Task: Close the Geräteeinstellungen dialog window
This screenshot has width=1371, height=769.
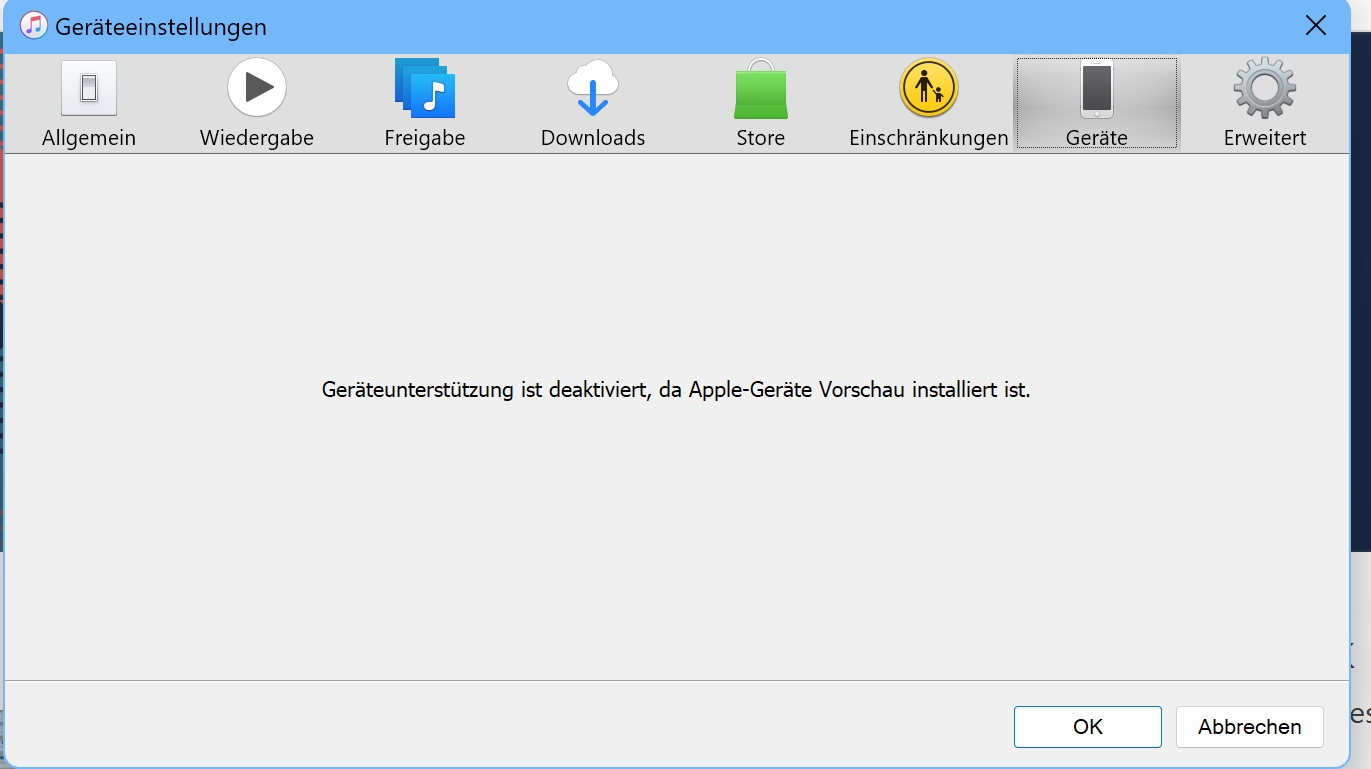Action: click(1316, 26)
